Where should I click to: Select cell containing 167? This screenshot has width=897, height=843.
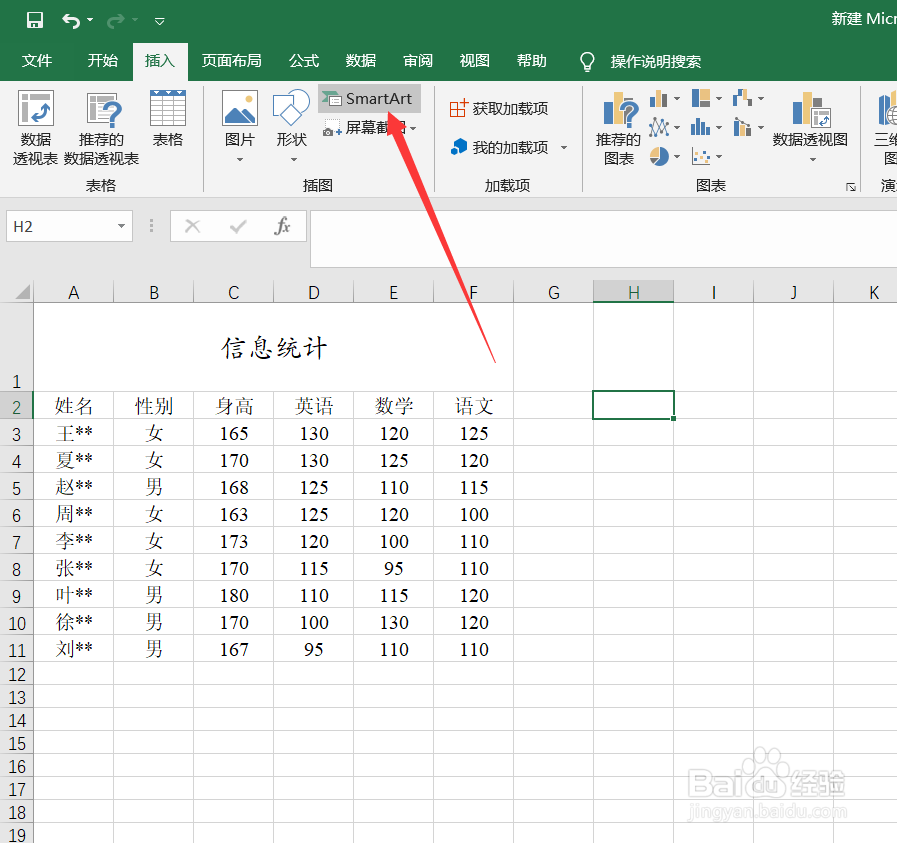pyautogui.click(x=233, y=649)
